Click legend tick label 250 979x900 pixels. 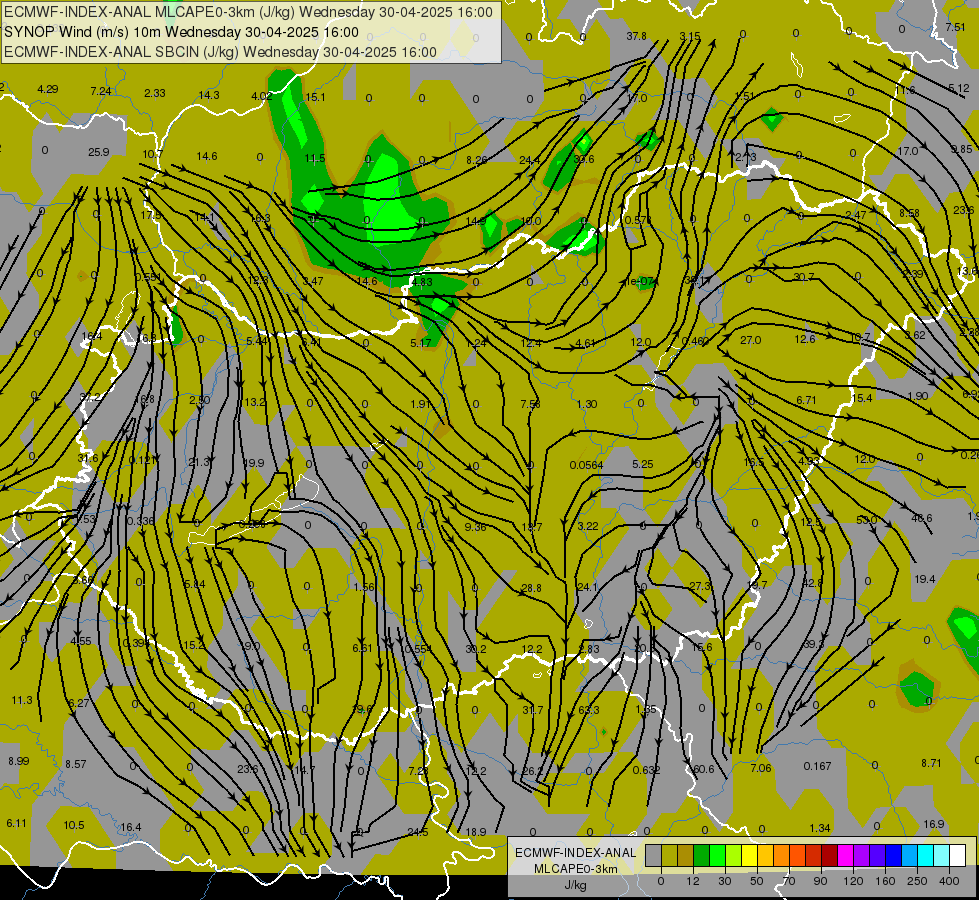click(x=917, y=881)
